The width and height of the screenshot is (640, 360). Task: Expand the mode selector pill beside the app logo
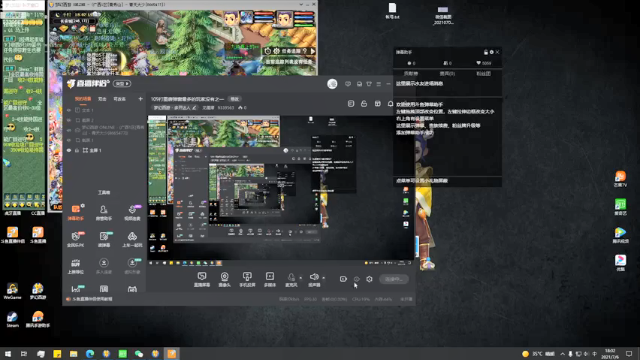(x=122, y=84)
